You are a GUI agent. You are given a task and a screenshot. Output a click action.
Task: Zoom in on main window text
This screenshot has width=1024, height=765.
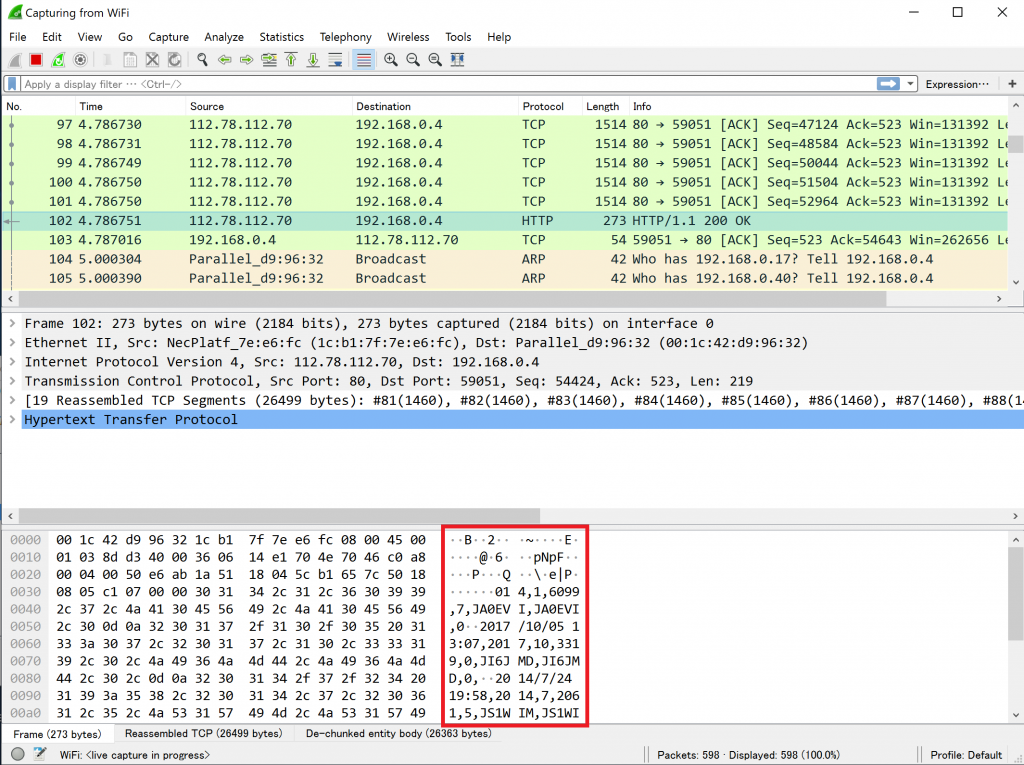(x=391, y=60)
